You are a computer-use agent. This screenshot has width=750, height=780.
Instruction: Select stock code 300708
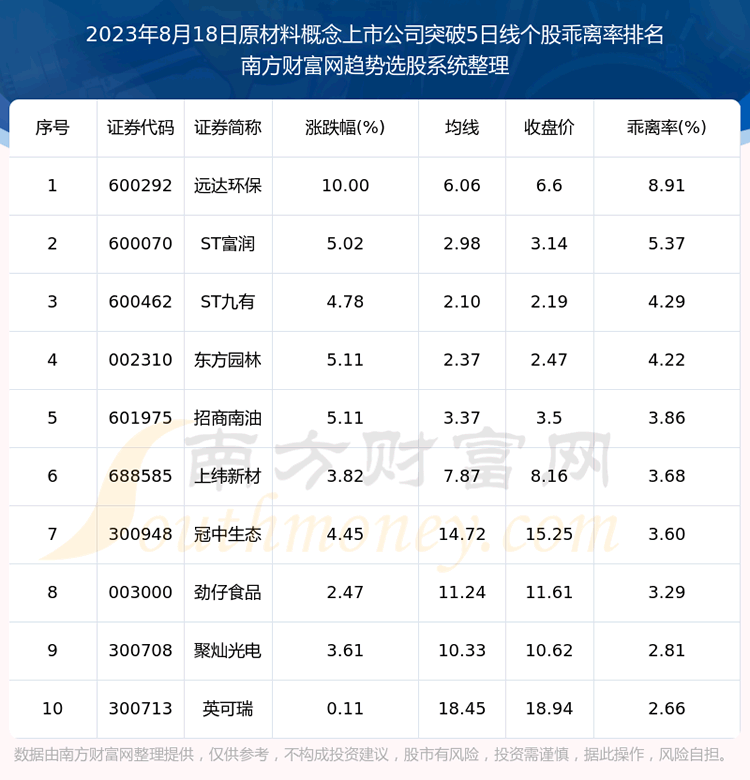(140, 651)
